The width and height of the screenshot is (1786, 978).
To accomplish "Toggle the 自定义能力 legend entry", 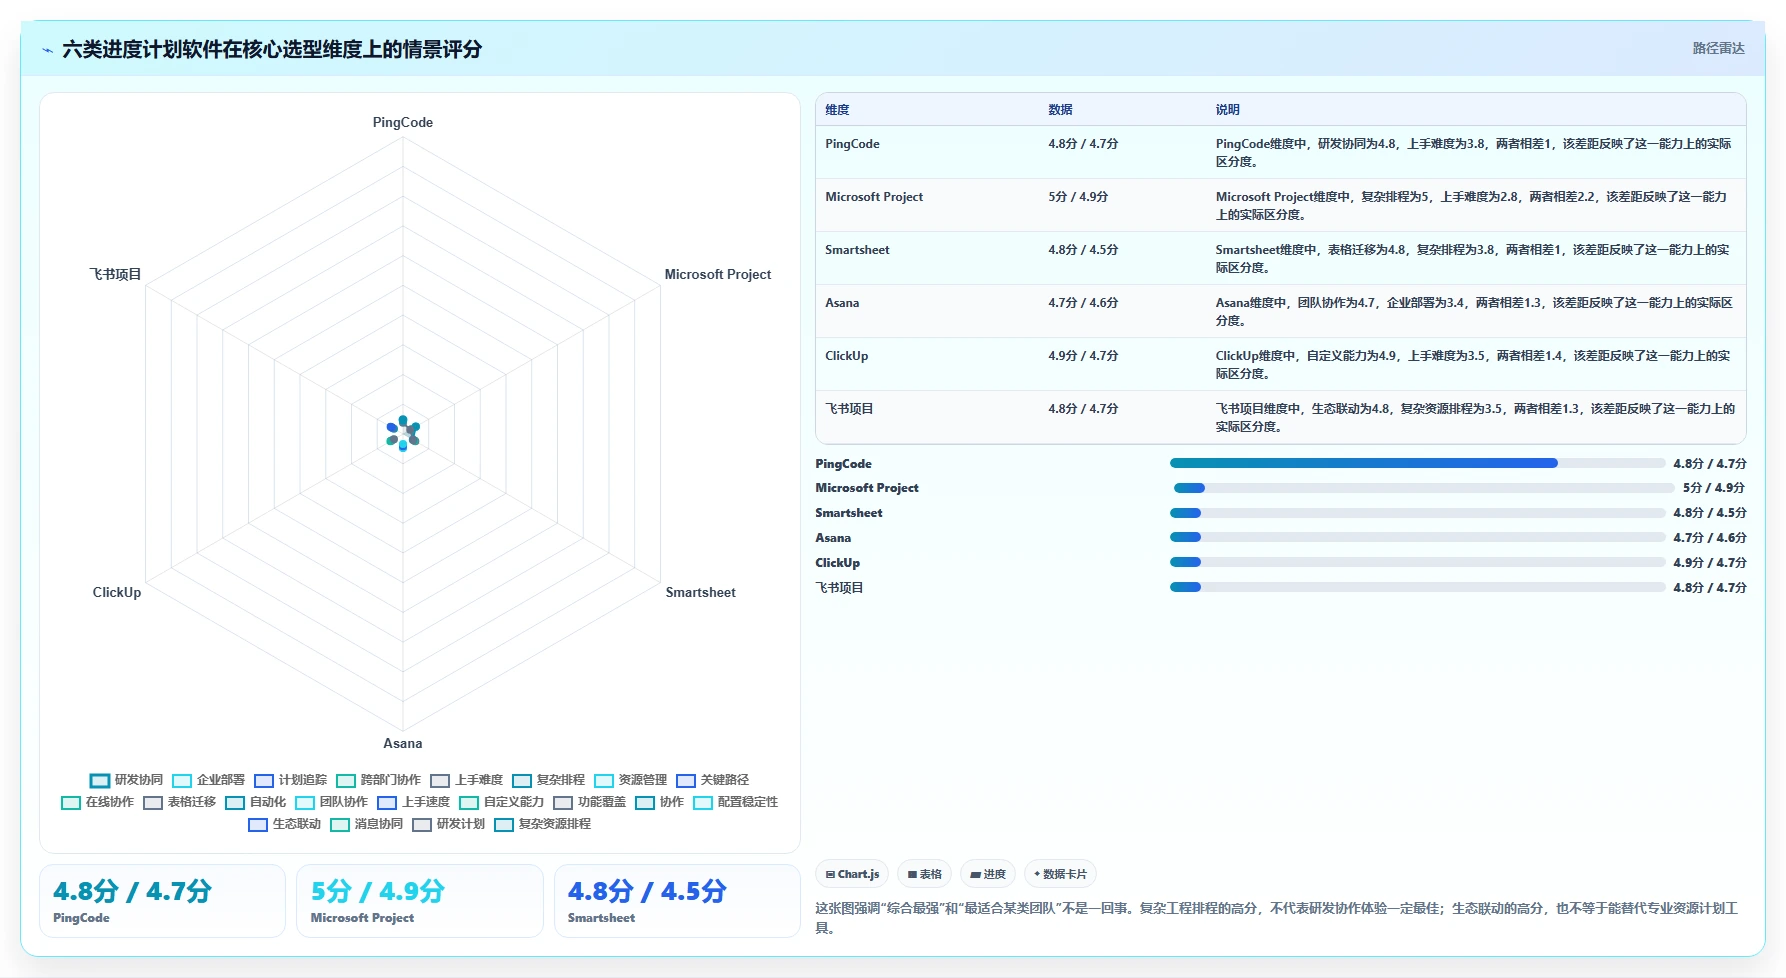I will (x=501, y=802).
